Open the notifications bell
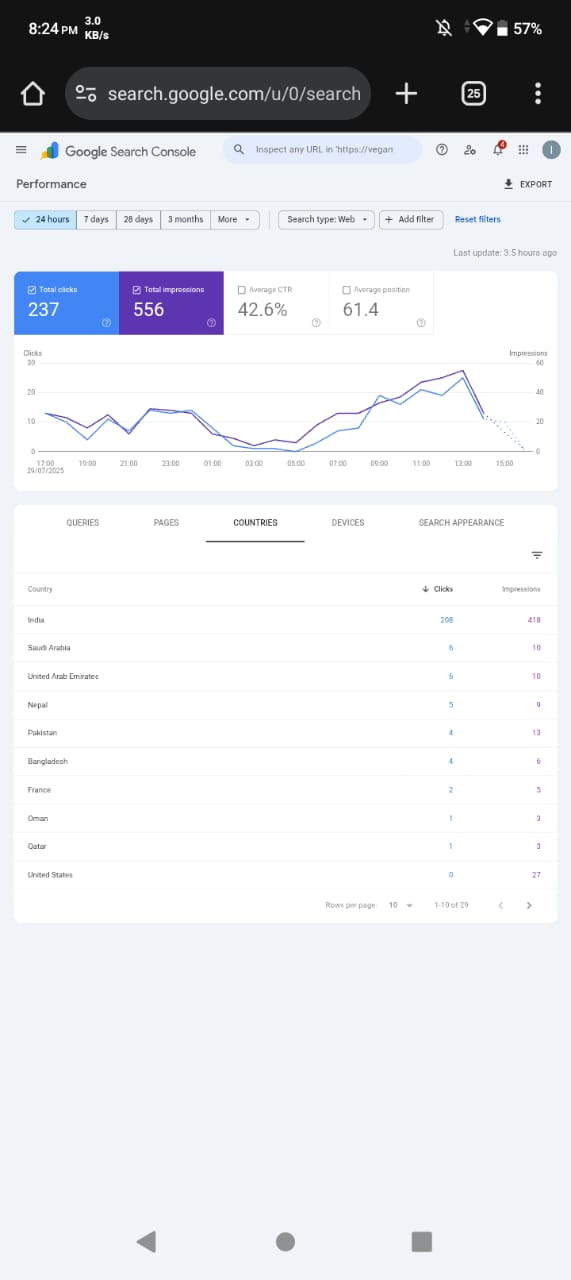 498,149
